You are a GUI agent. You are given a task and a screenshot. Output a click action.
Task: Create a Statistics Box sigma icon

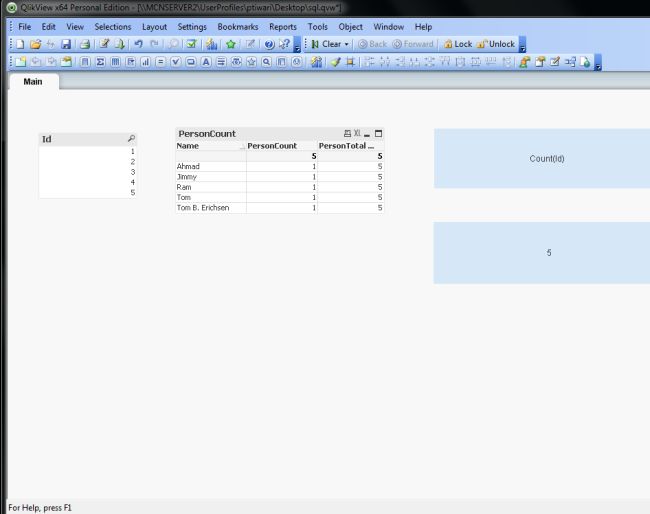coord(100,62)
